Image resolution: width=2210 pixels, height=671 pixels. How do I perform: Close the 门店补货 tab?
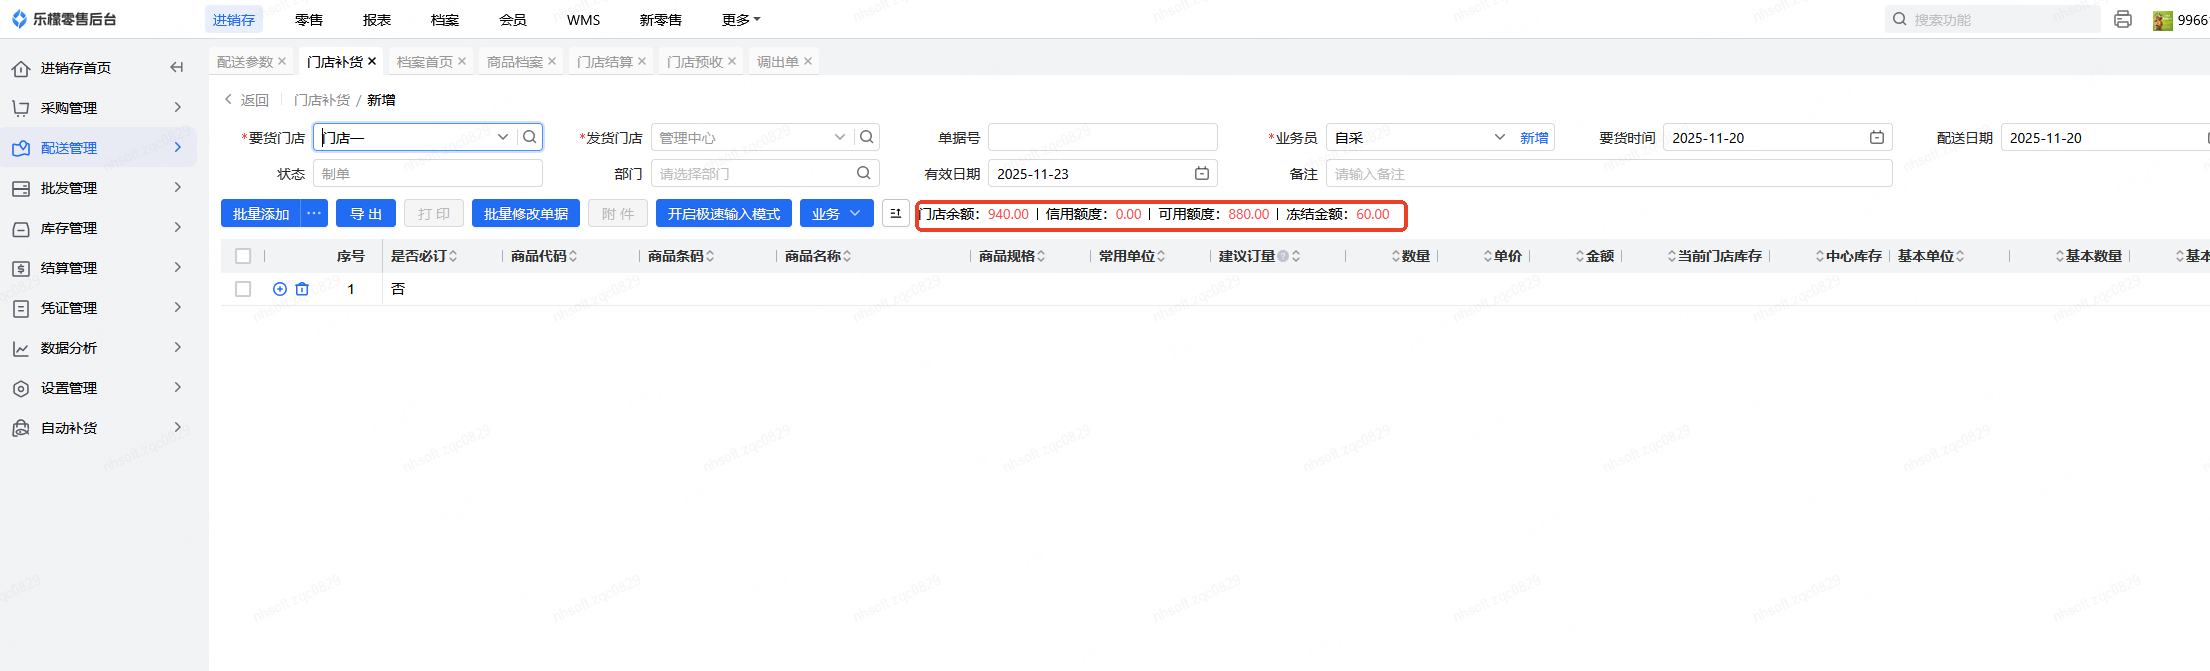(372, 61)
